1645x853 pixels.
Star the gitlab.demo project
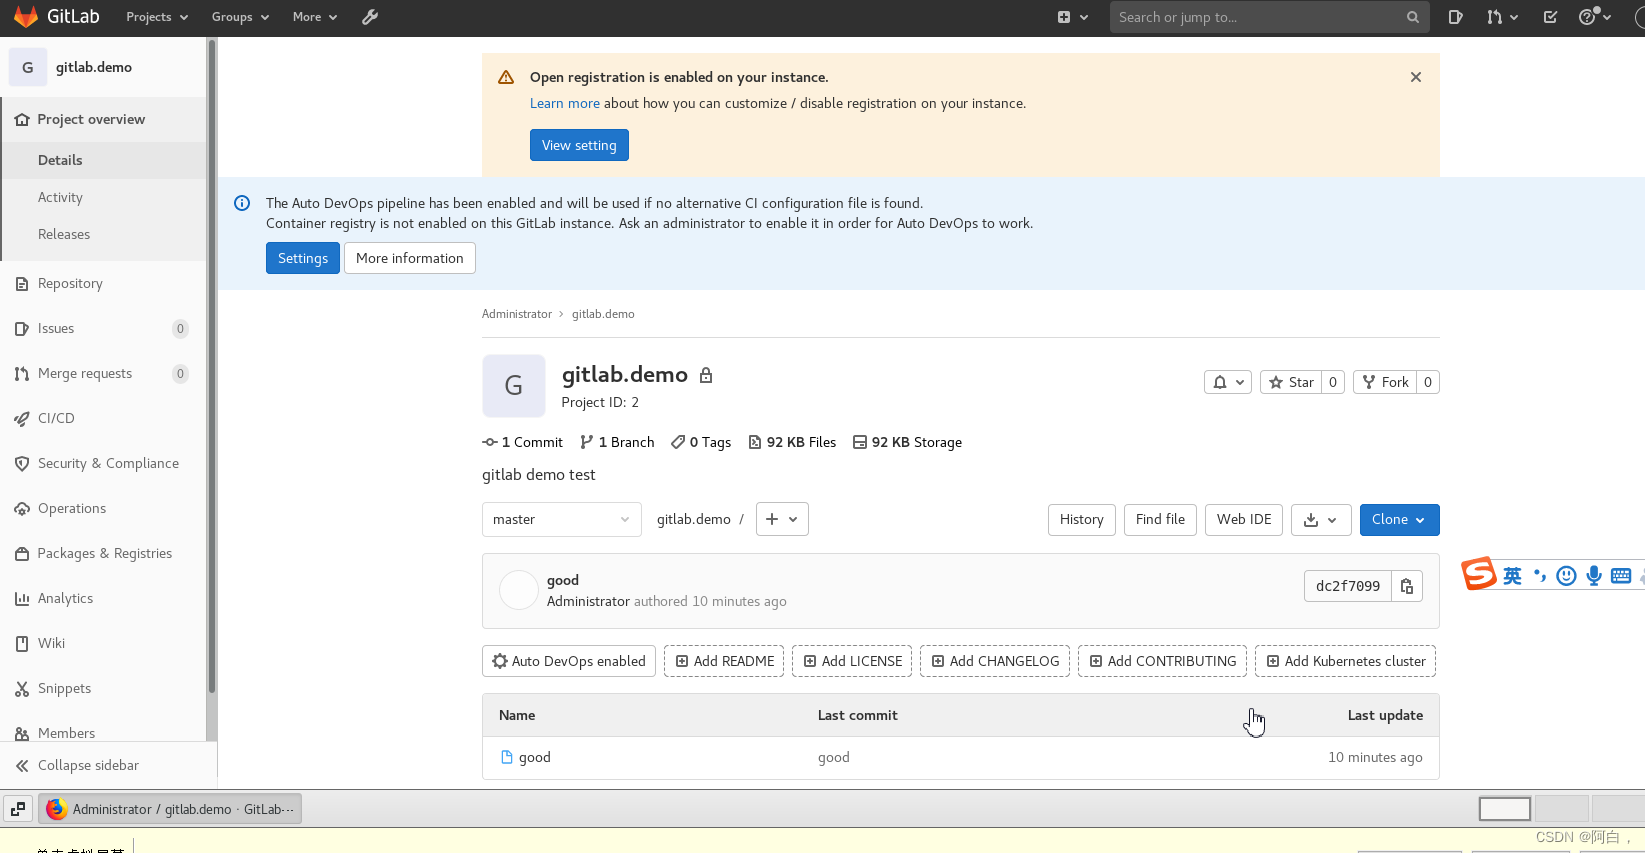click(1291, 382)
